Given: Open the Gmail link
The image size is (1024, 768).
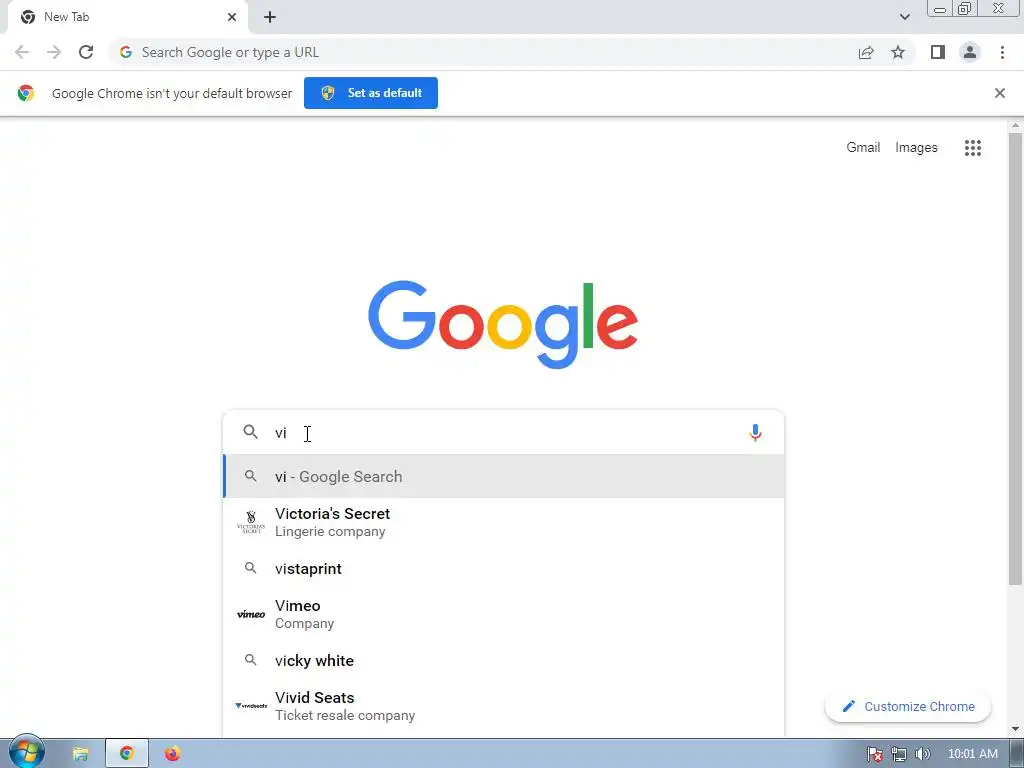Looking at the screenshot, I should tap(863, 148).
